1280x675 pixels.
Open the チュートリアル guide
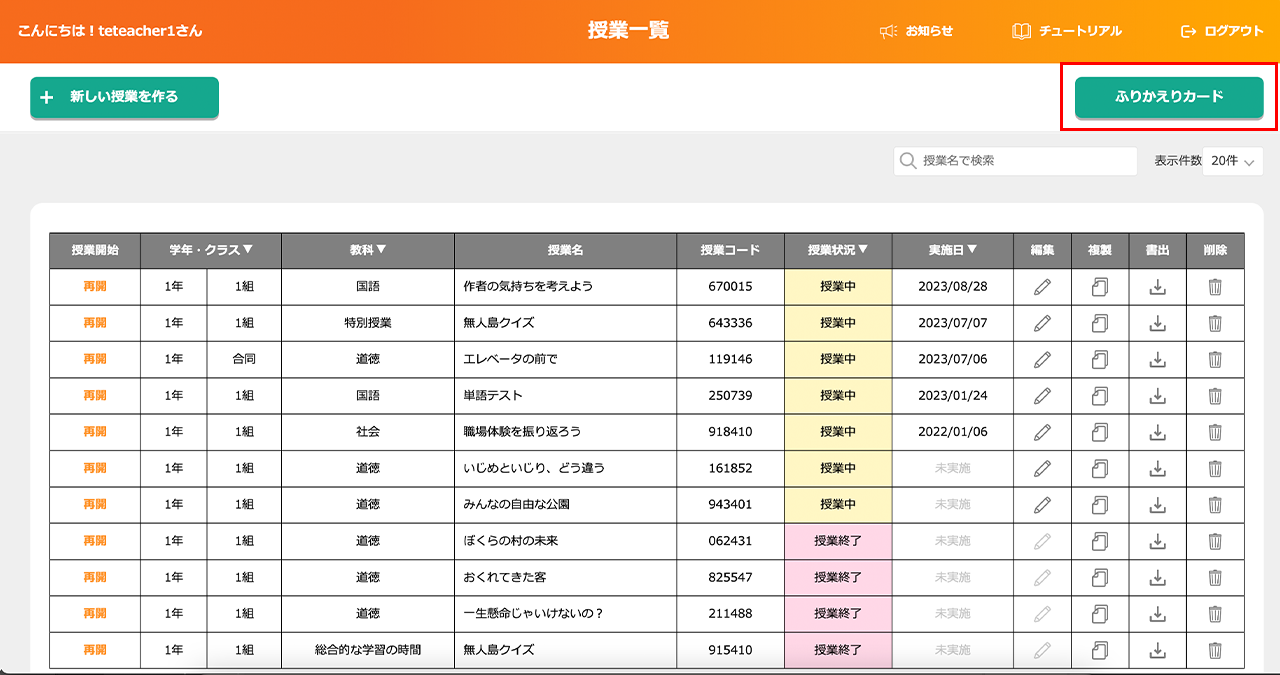(x=1067, y=31)
